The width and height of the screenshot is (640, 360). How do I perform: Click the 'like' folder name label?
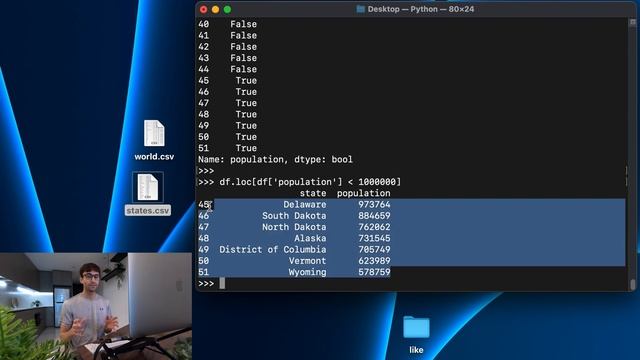tap(416, 350)
